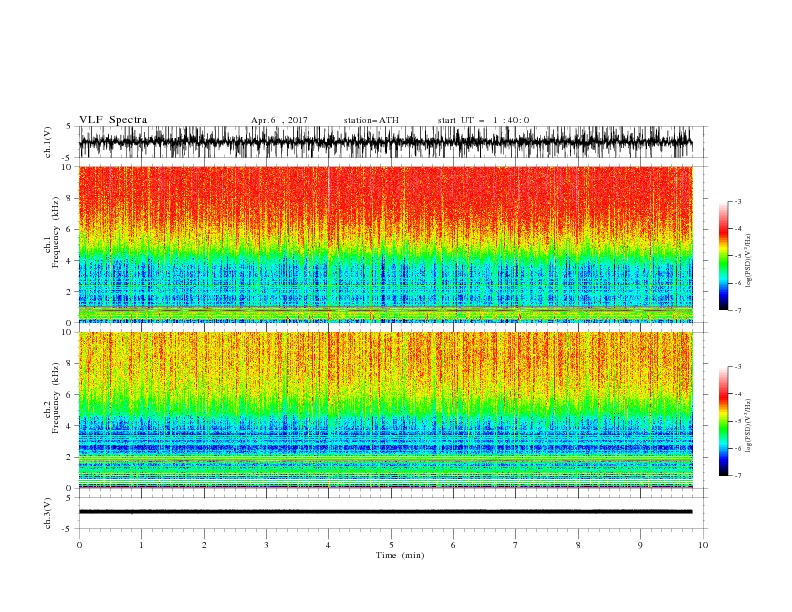The width and height of the screenshot is (792, 612).
Task: Click the time axis tick label "10"
Action: point(703,545)
